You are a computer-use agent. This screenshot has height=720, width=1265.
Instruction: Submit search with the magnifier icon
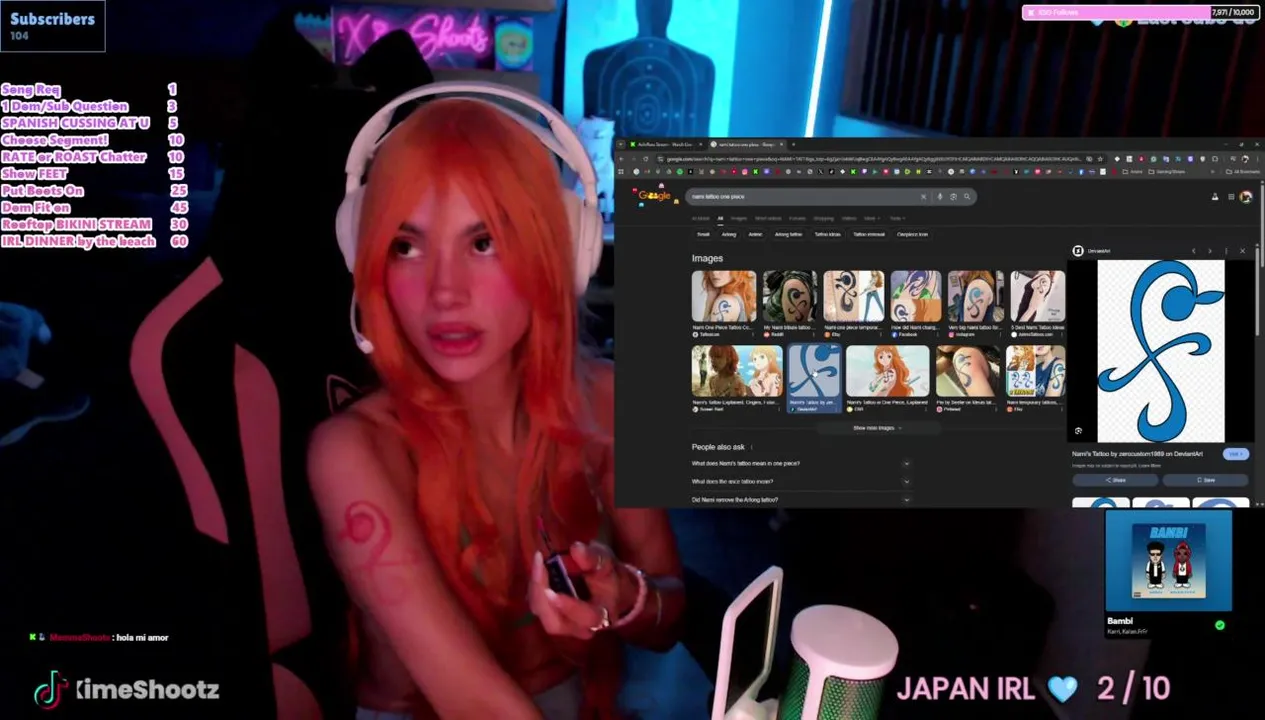click(967, 196)
